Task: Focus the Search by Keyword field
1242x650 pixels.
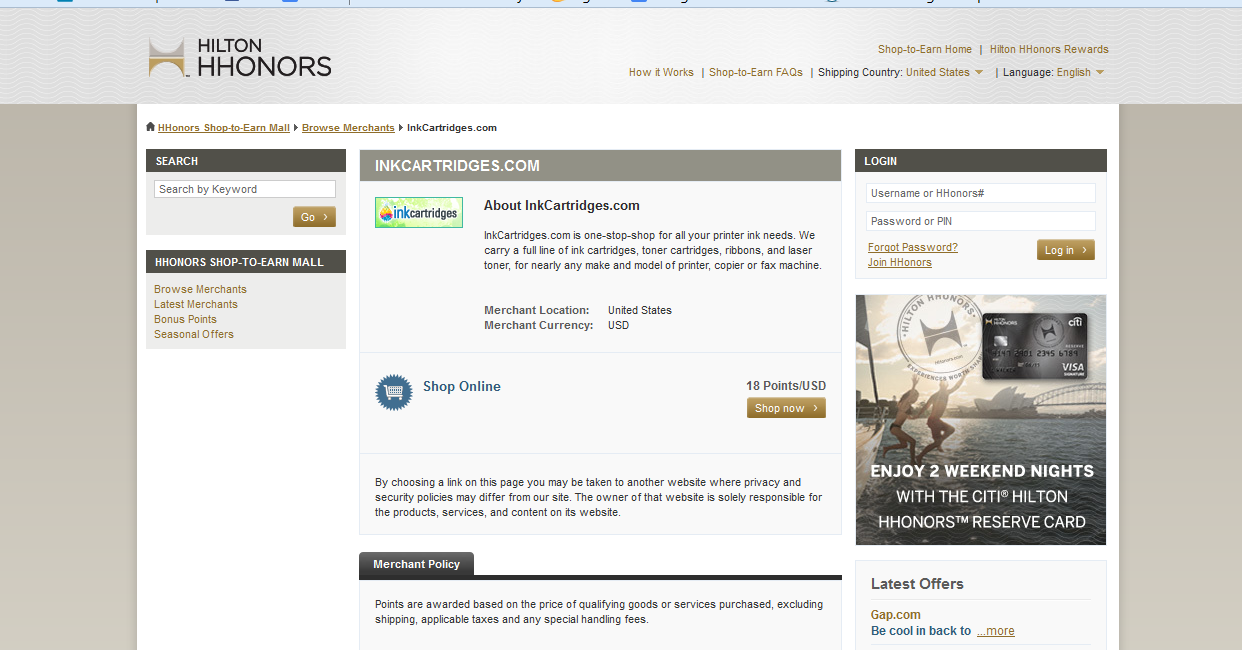Action: (244, 189)
